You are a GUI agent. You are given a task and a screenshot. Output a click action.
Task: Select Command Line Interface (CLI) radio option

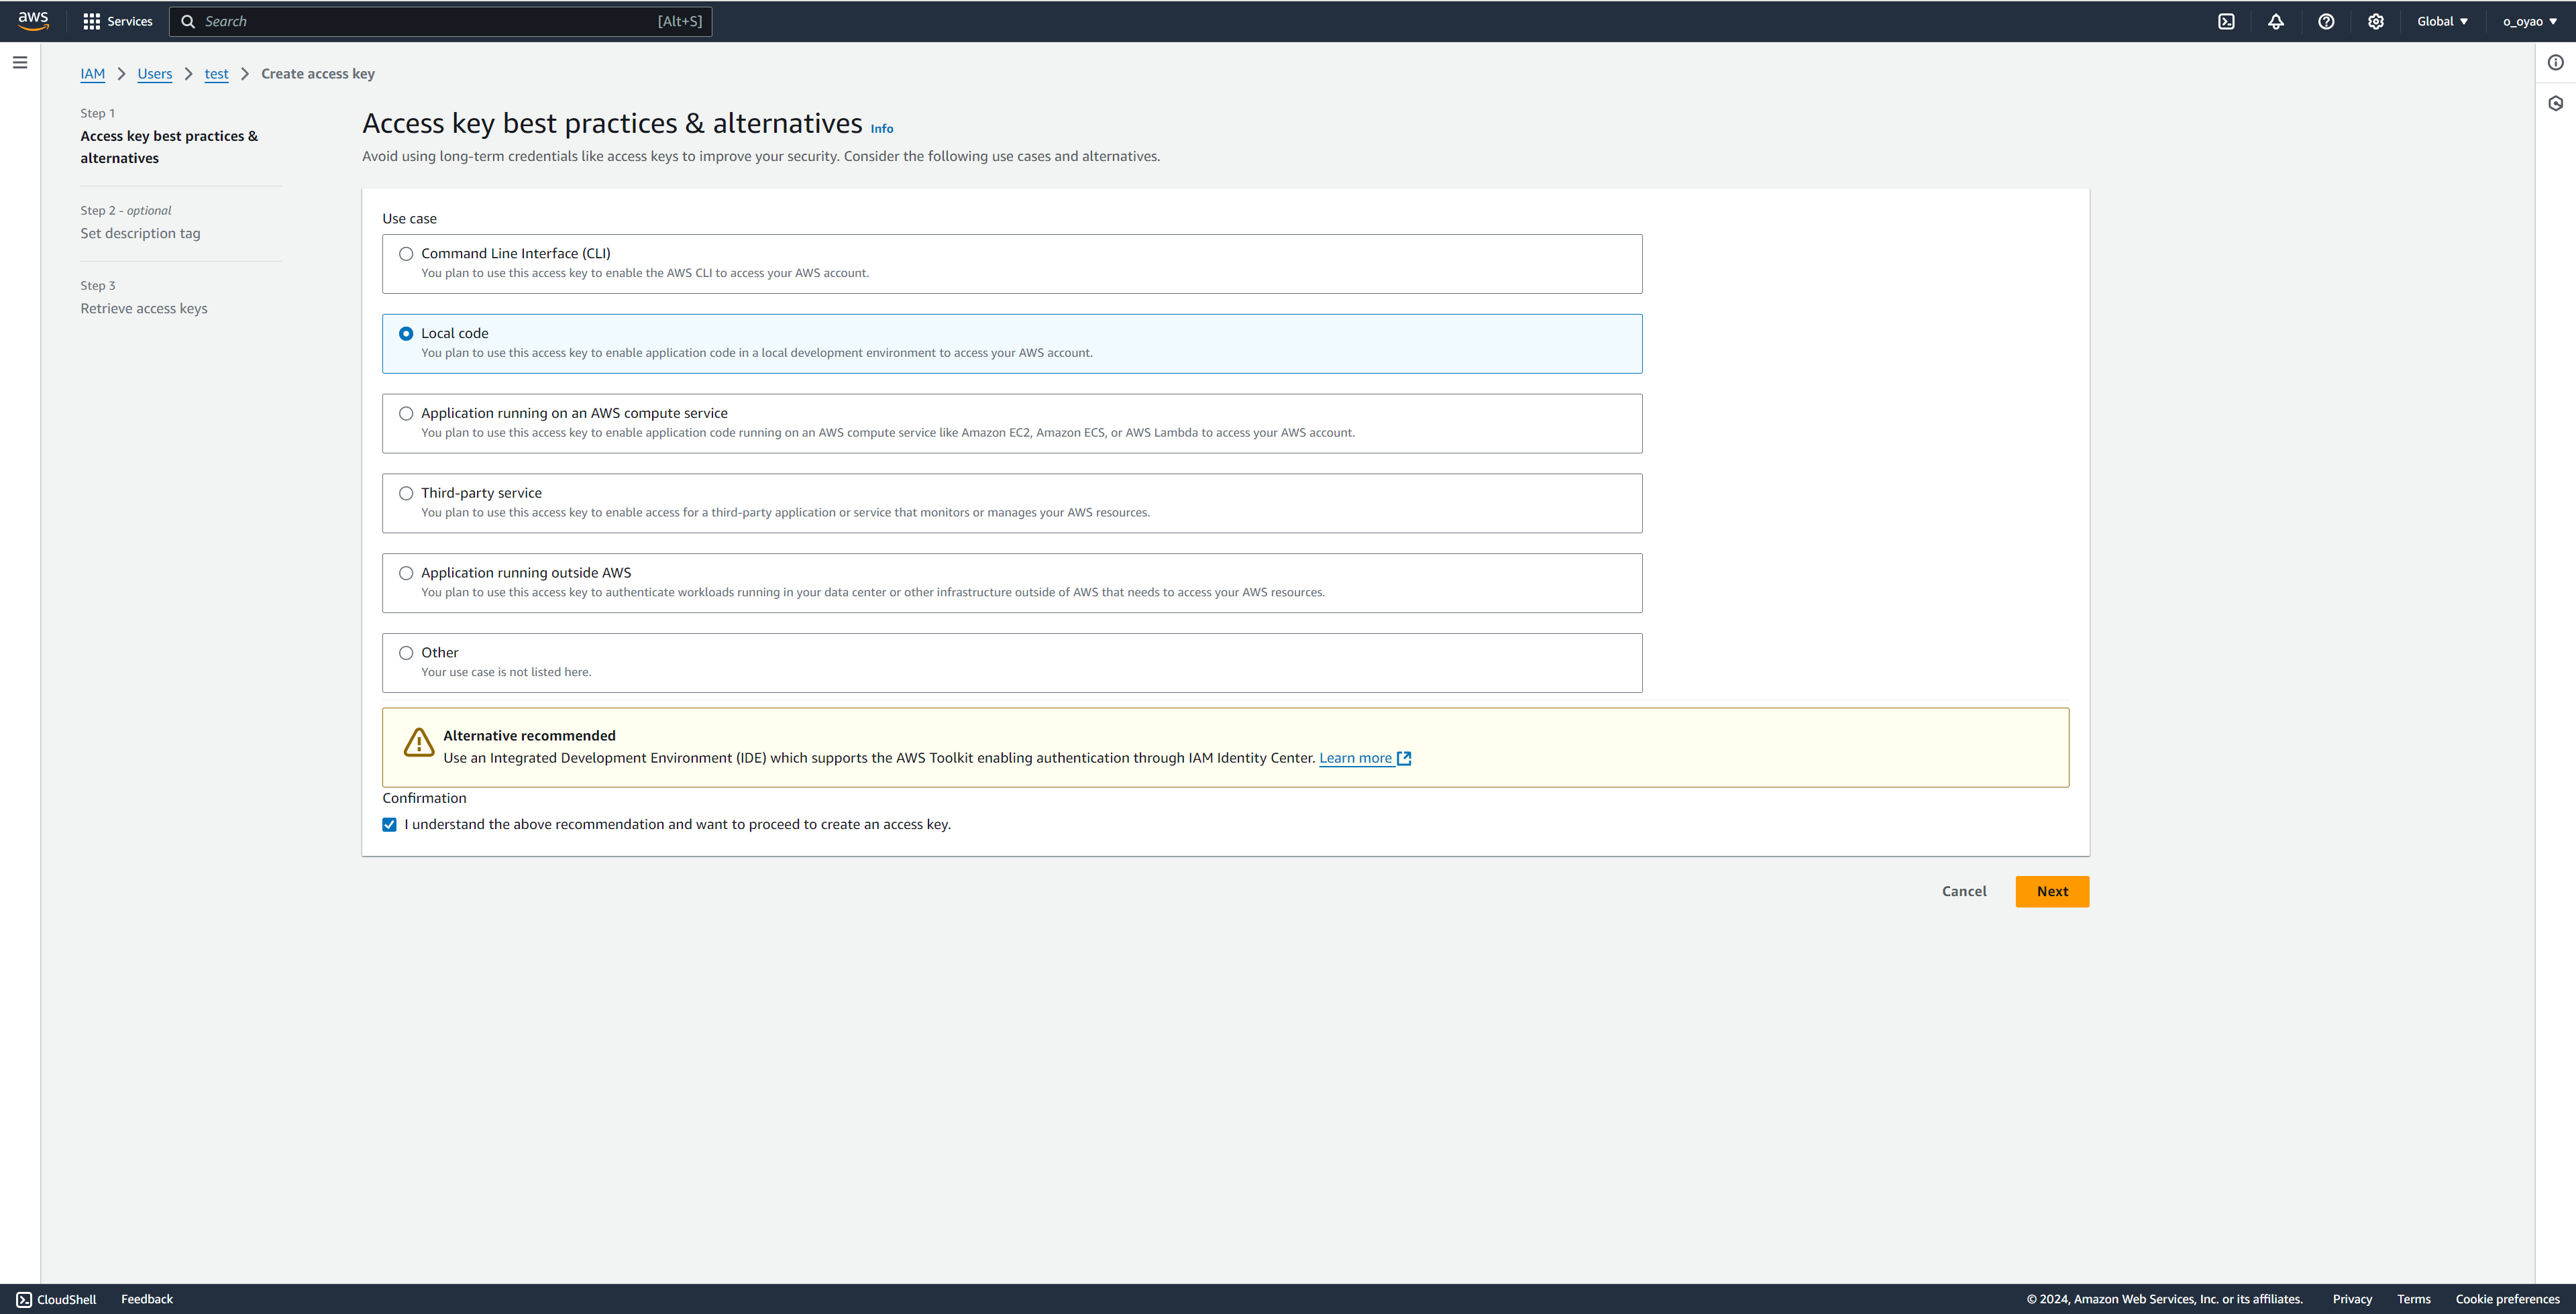(406, 254)
